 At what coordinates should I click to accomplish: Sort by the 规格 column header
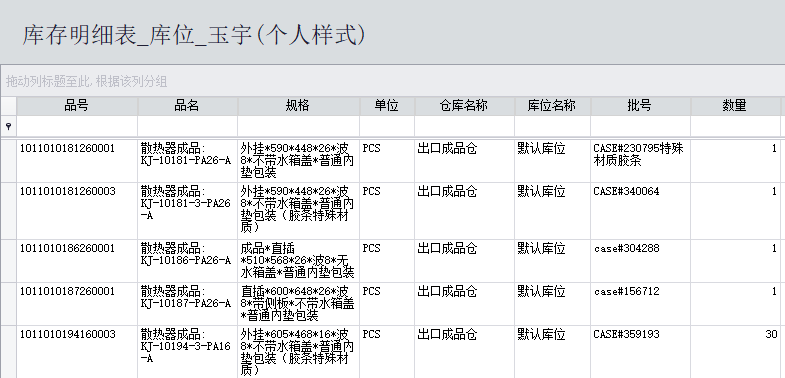click(x=298, y=106)
